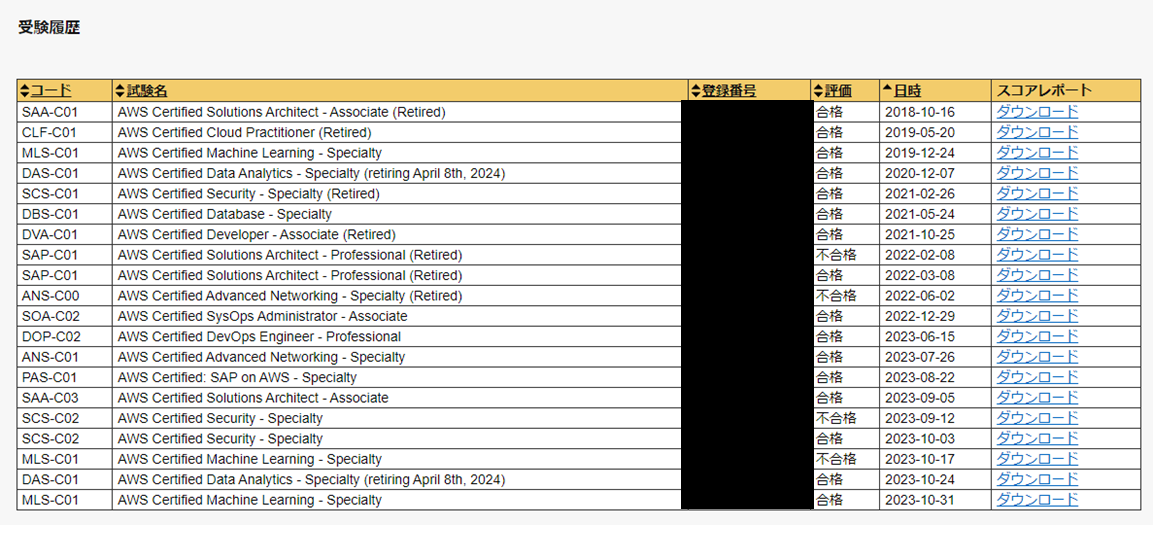
Task: Download score report for 2021-10-25 exam
Action: (1037, 235)
